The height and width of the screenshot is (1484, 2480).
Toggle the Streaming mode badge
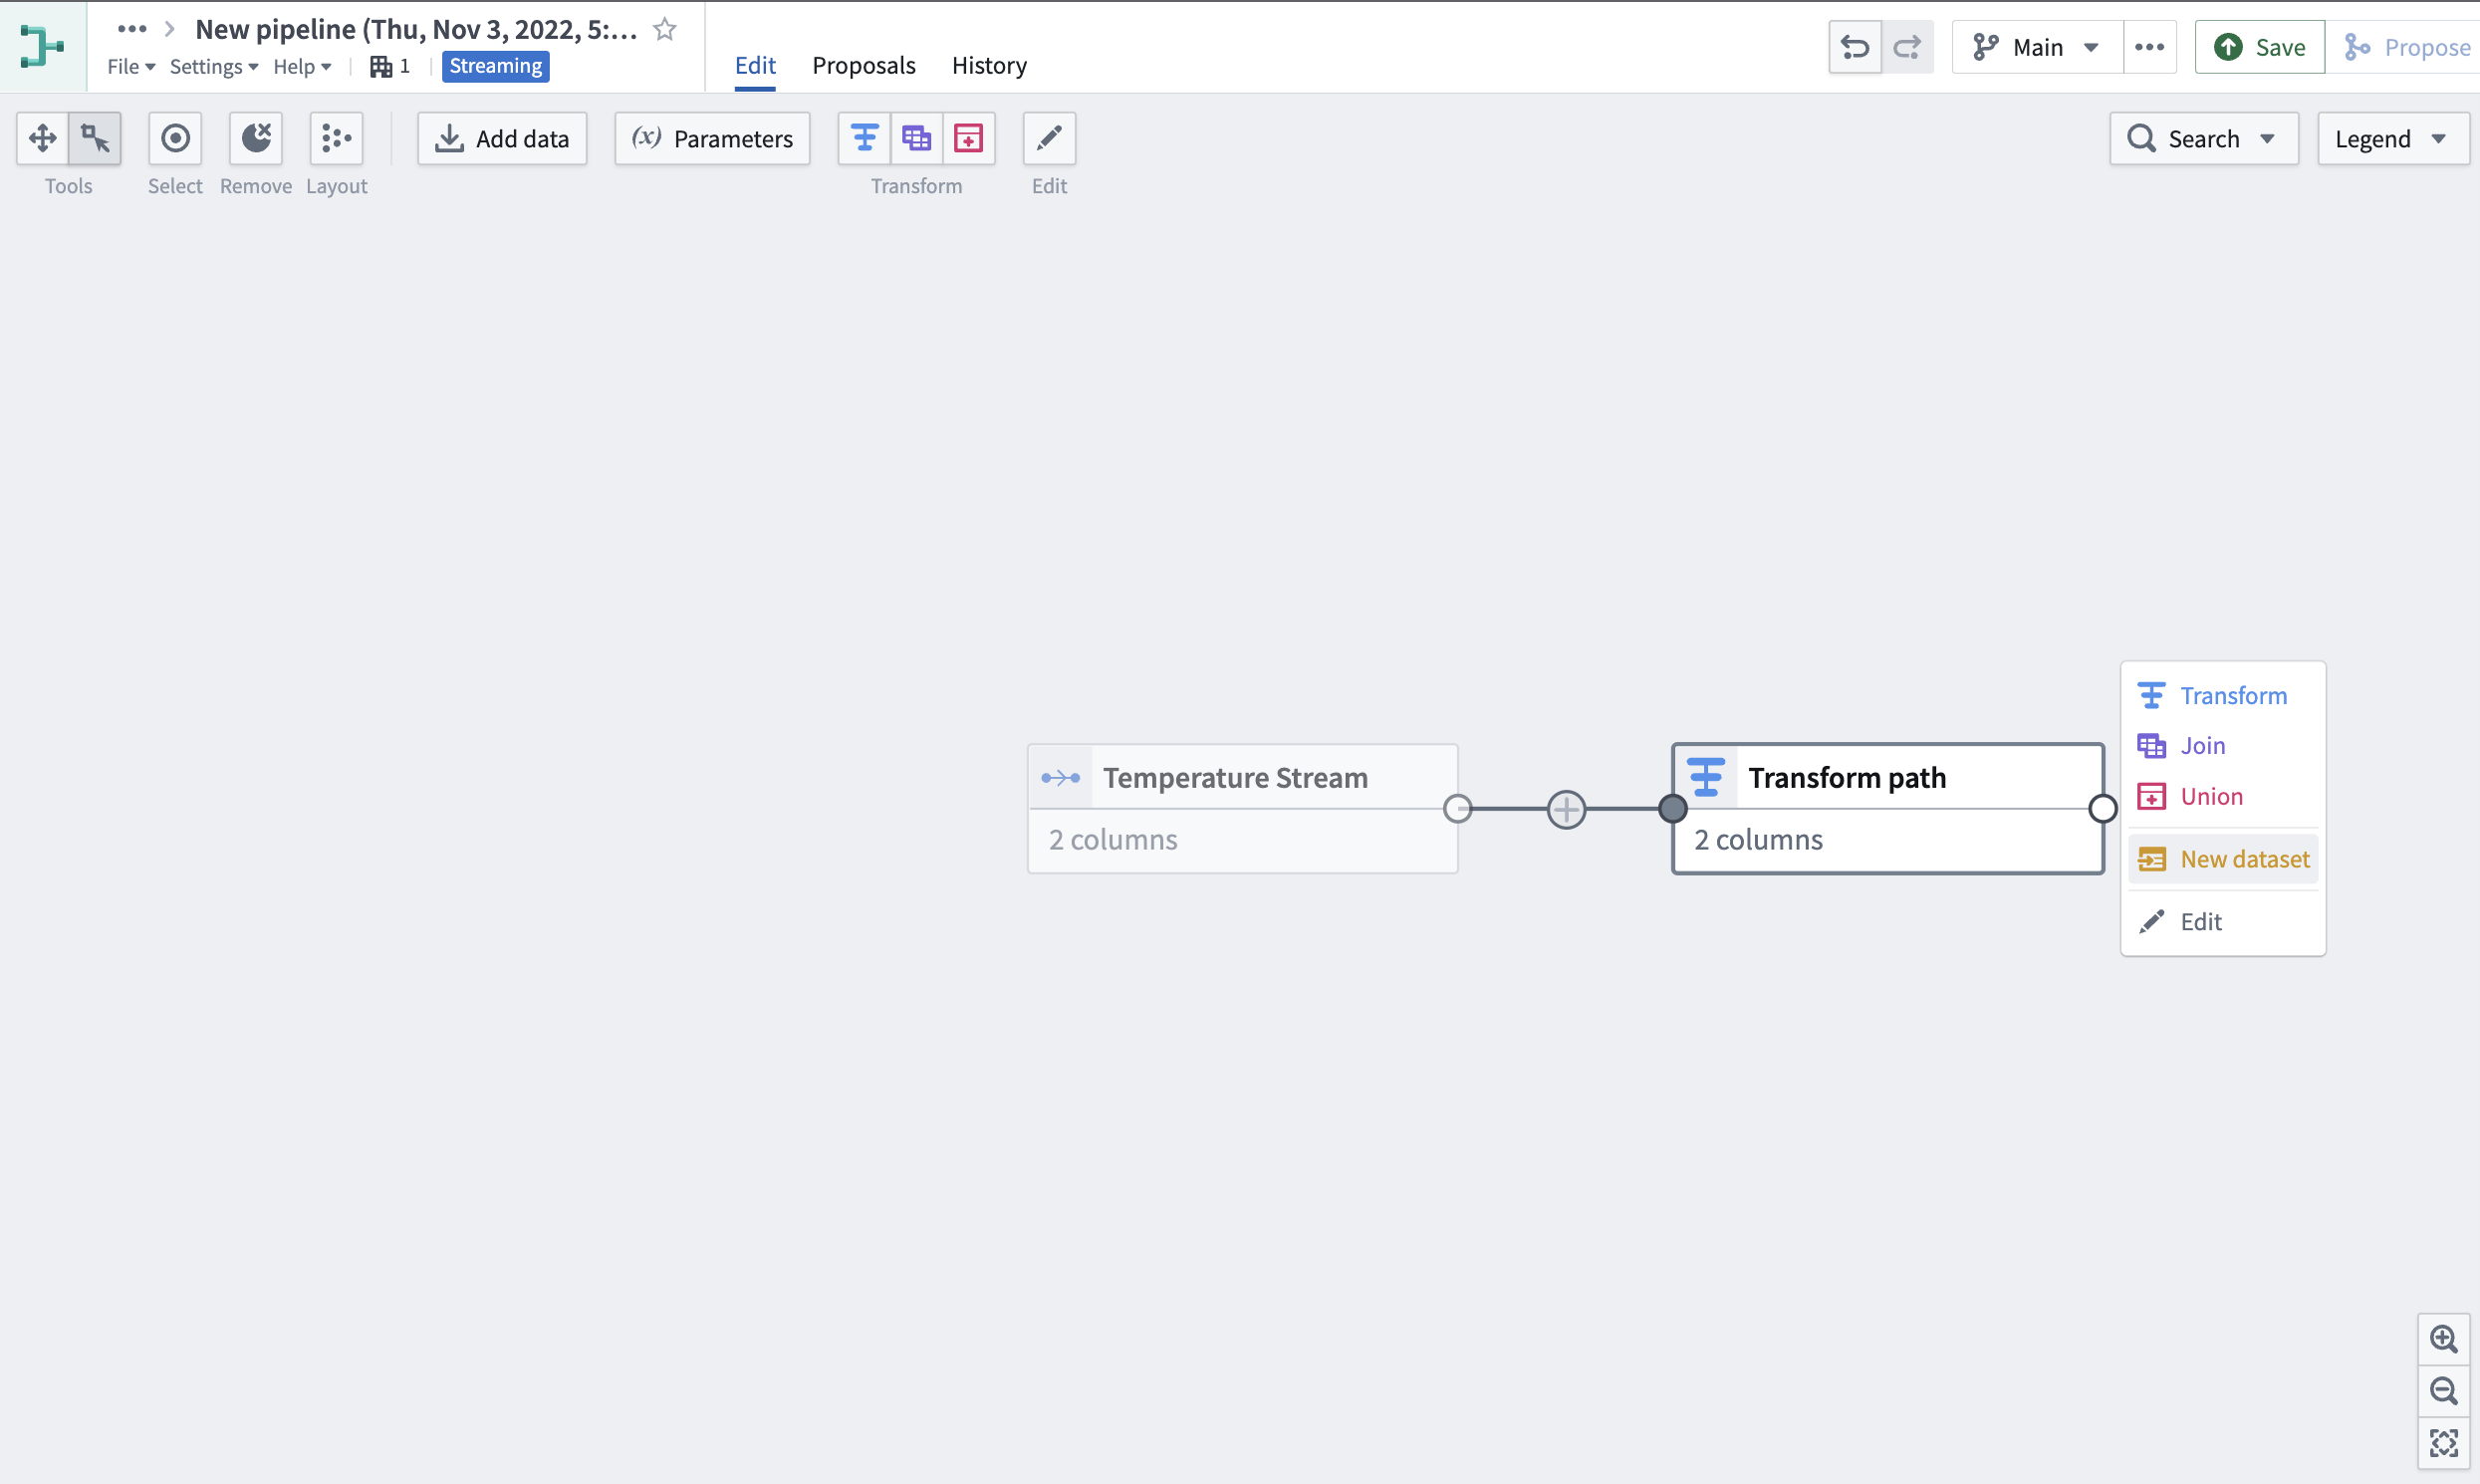click(495, 65)
